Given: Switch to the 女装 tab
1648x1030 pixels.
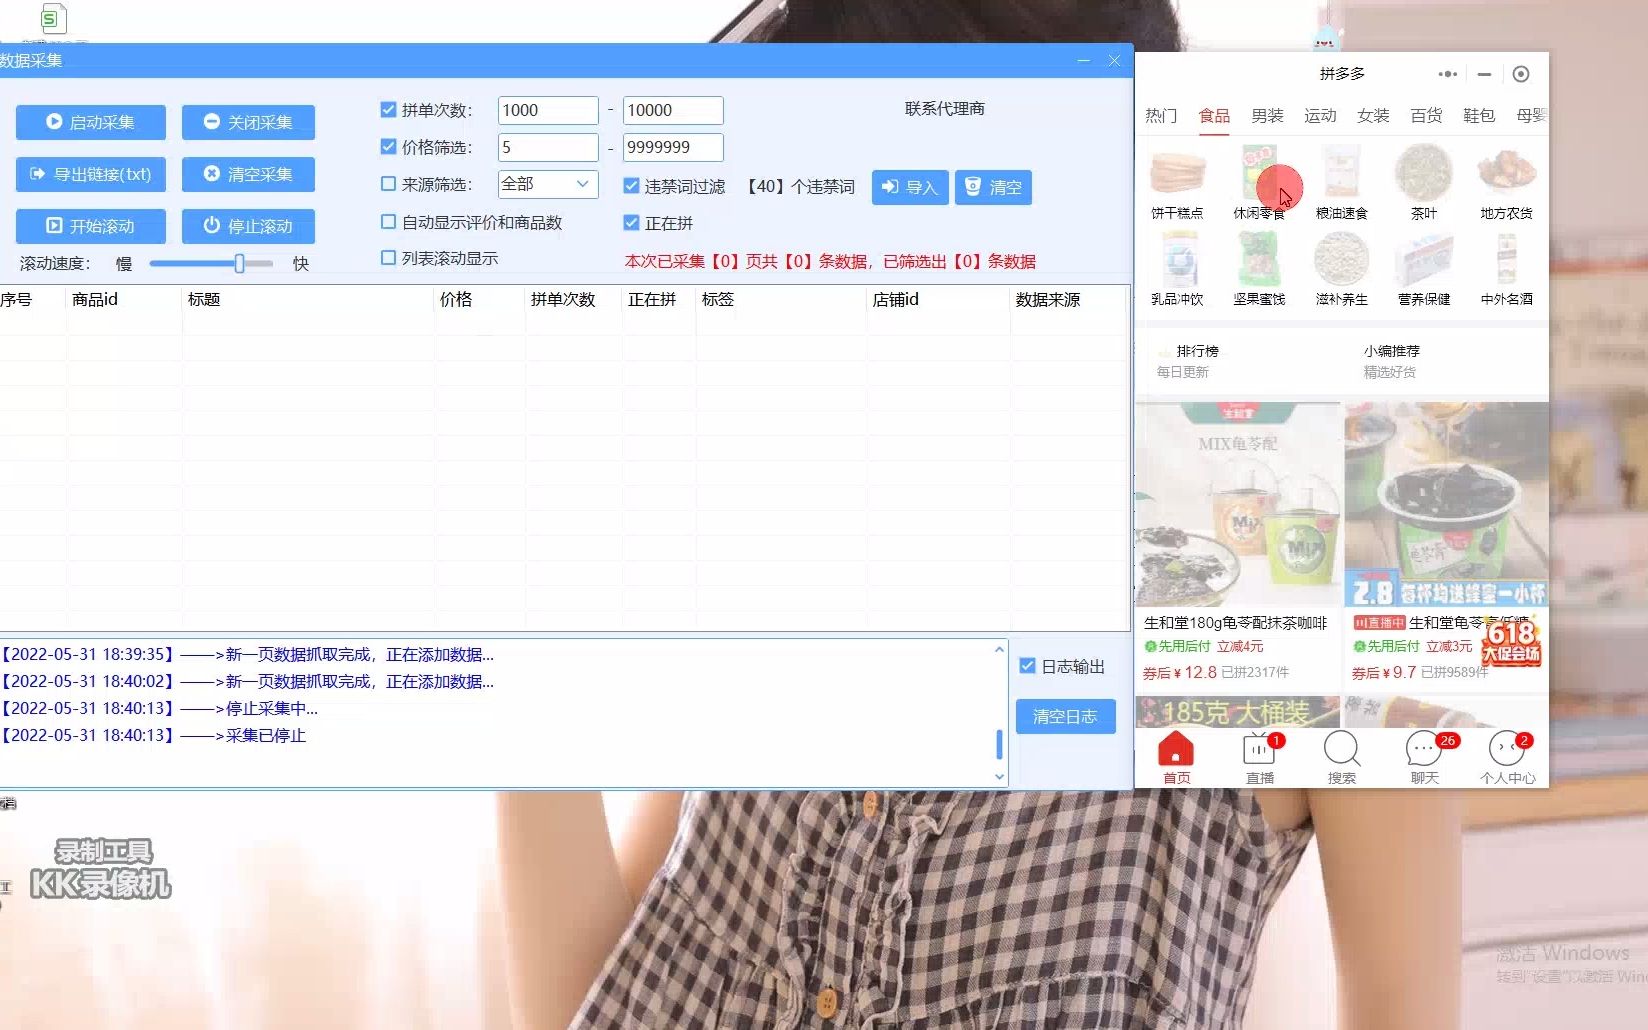Looking at the screenshot, I should [1373, 116].
